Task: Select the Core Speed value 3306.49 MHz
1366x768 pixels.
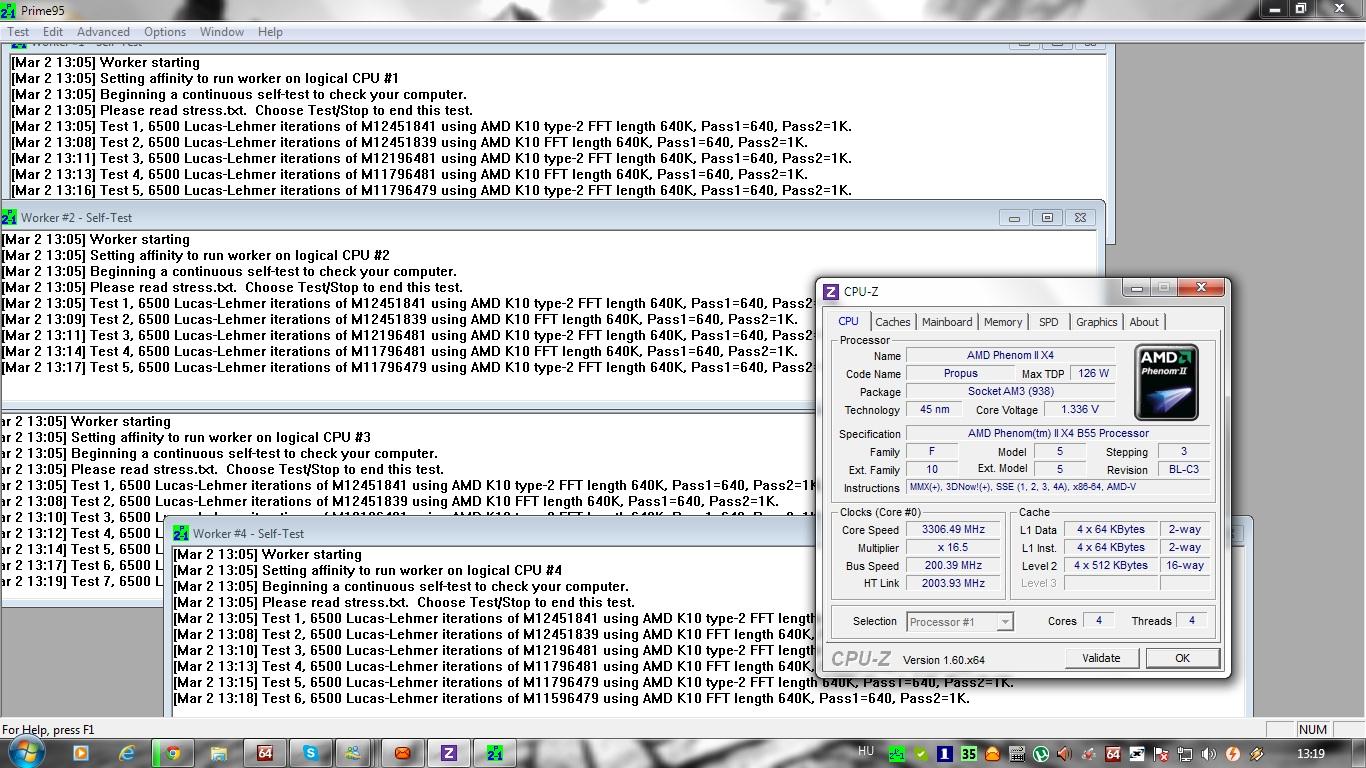Action: (x=953, y=530)
